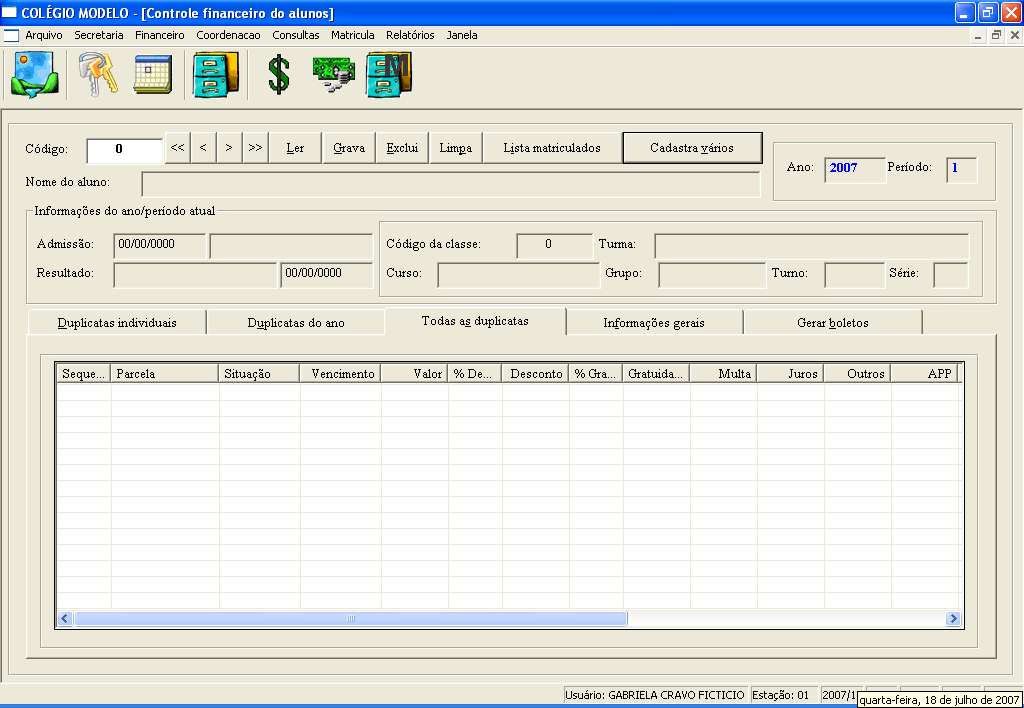Open the Informações gerais tab

tap(654, 323)
